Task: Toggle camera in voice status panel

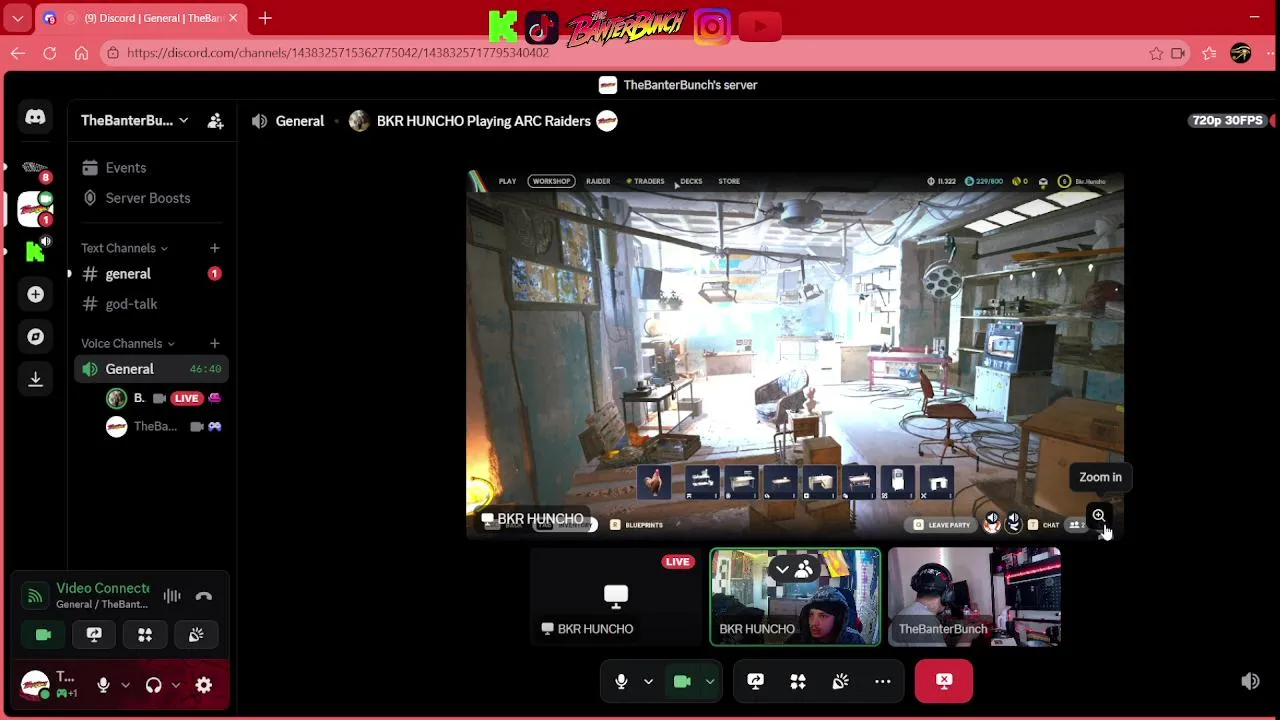Action: (43, 635)
